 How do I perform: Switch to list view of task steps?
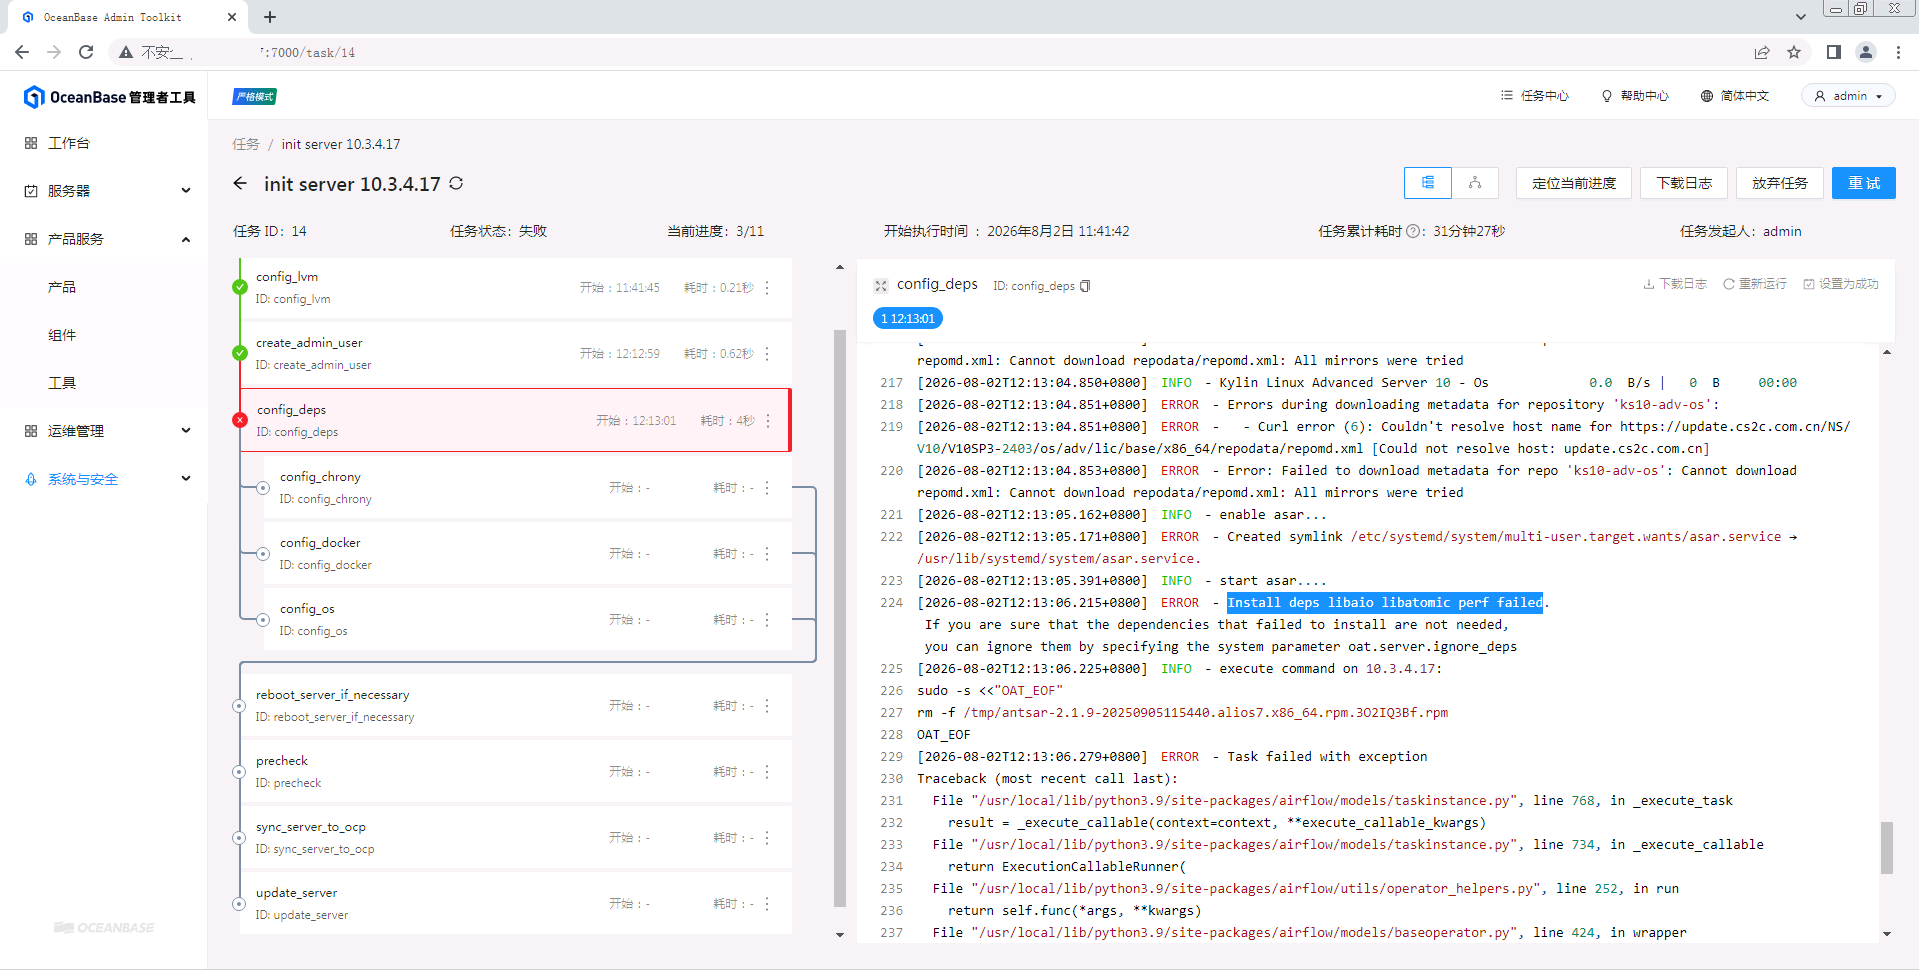point(1428,183)
